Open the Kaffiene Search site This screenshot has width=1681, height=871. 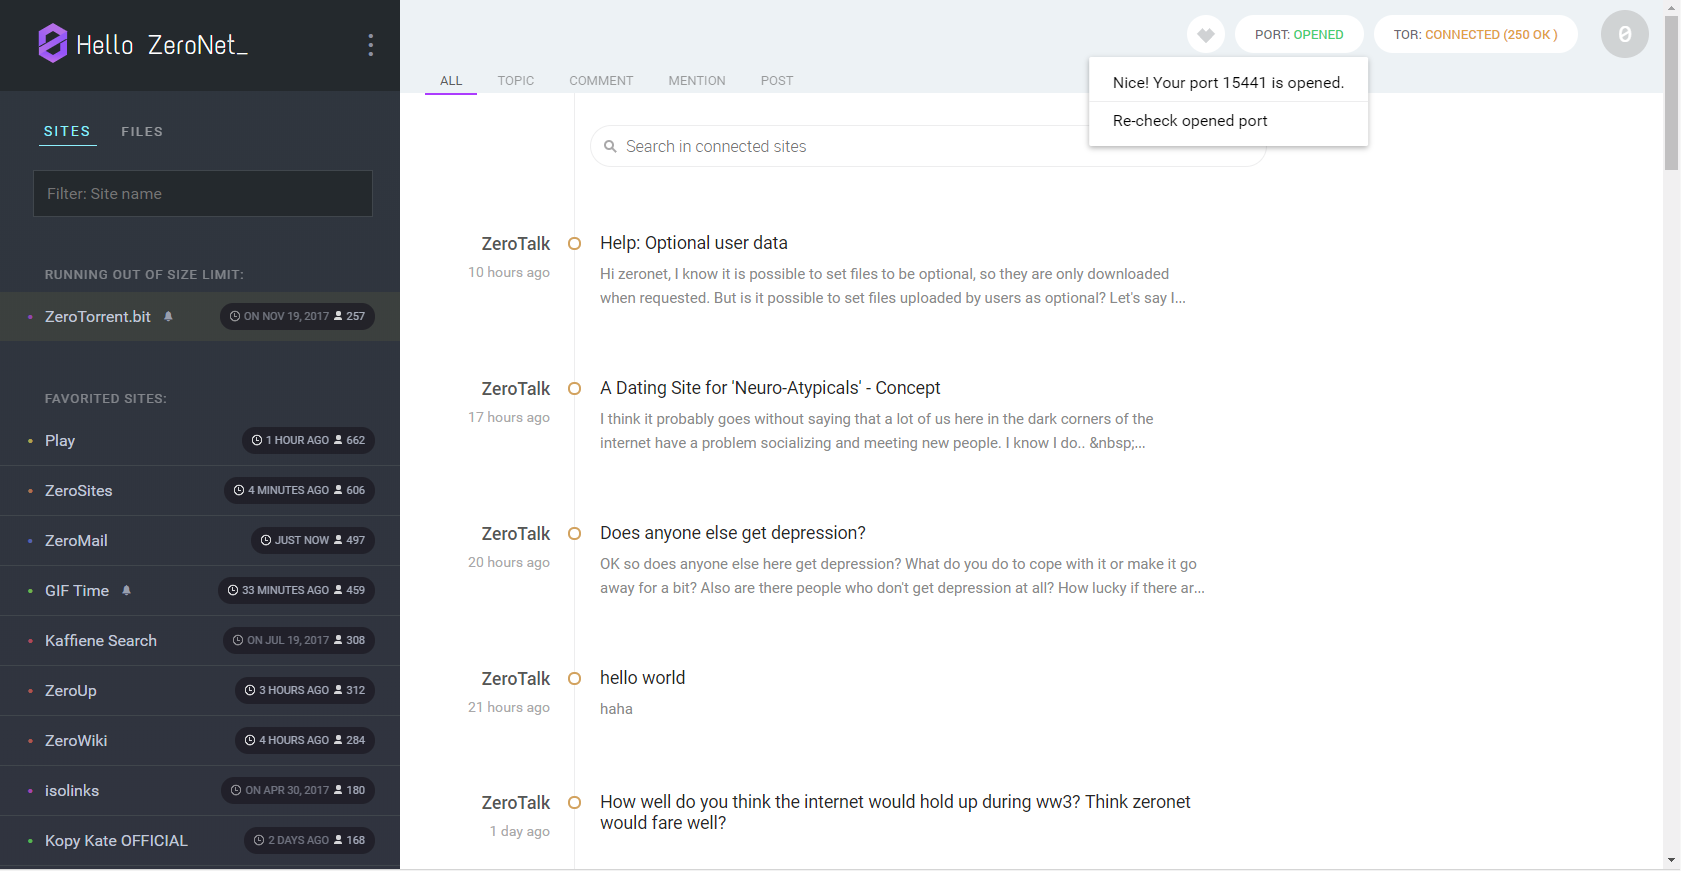(x=101, y=640)
